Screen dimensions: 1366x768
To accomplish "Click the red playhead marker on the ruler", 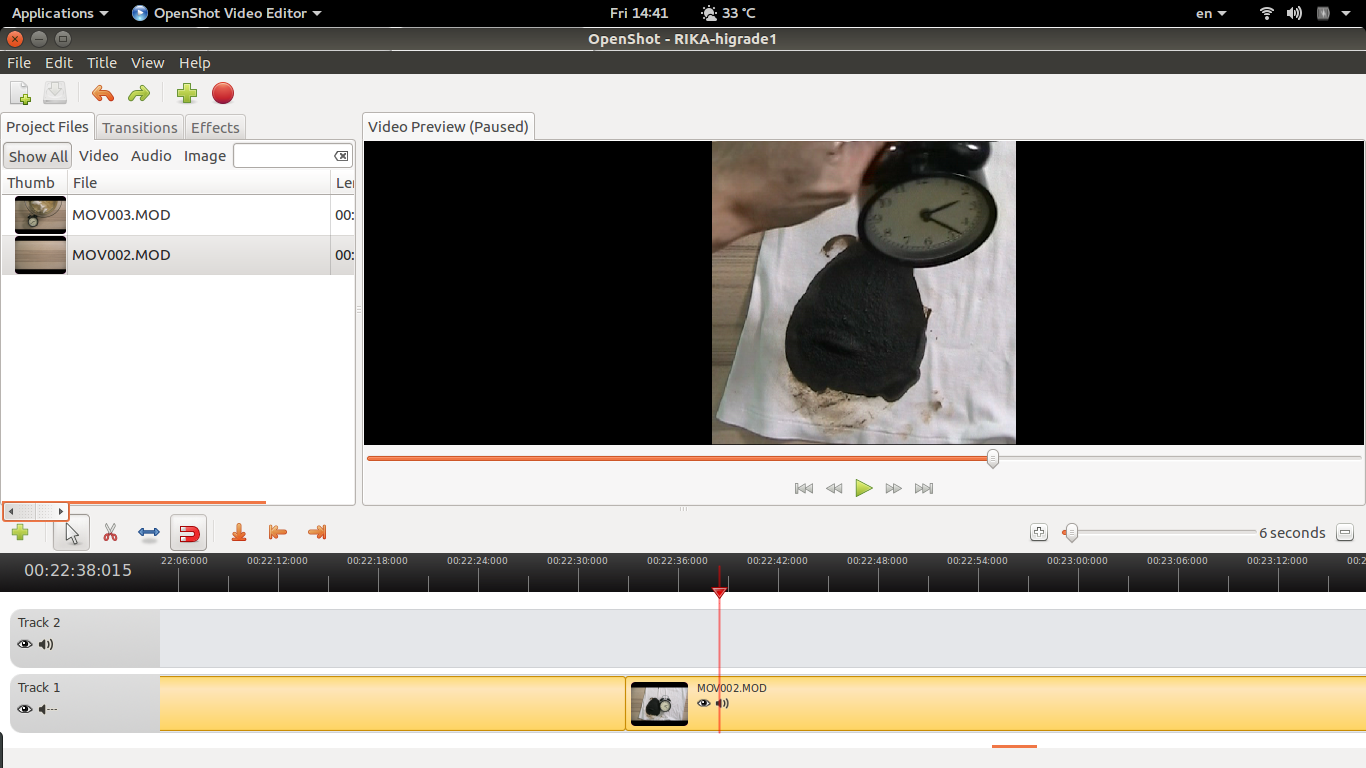I will click(x=719, y=593).
